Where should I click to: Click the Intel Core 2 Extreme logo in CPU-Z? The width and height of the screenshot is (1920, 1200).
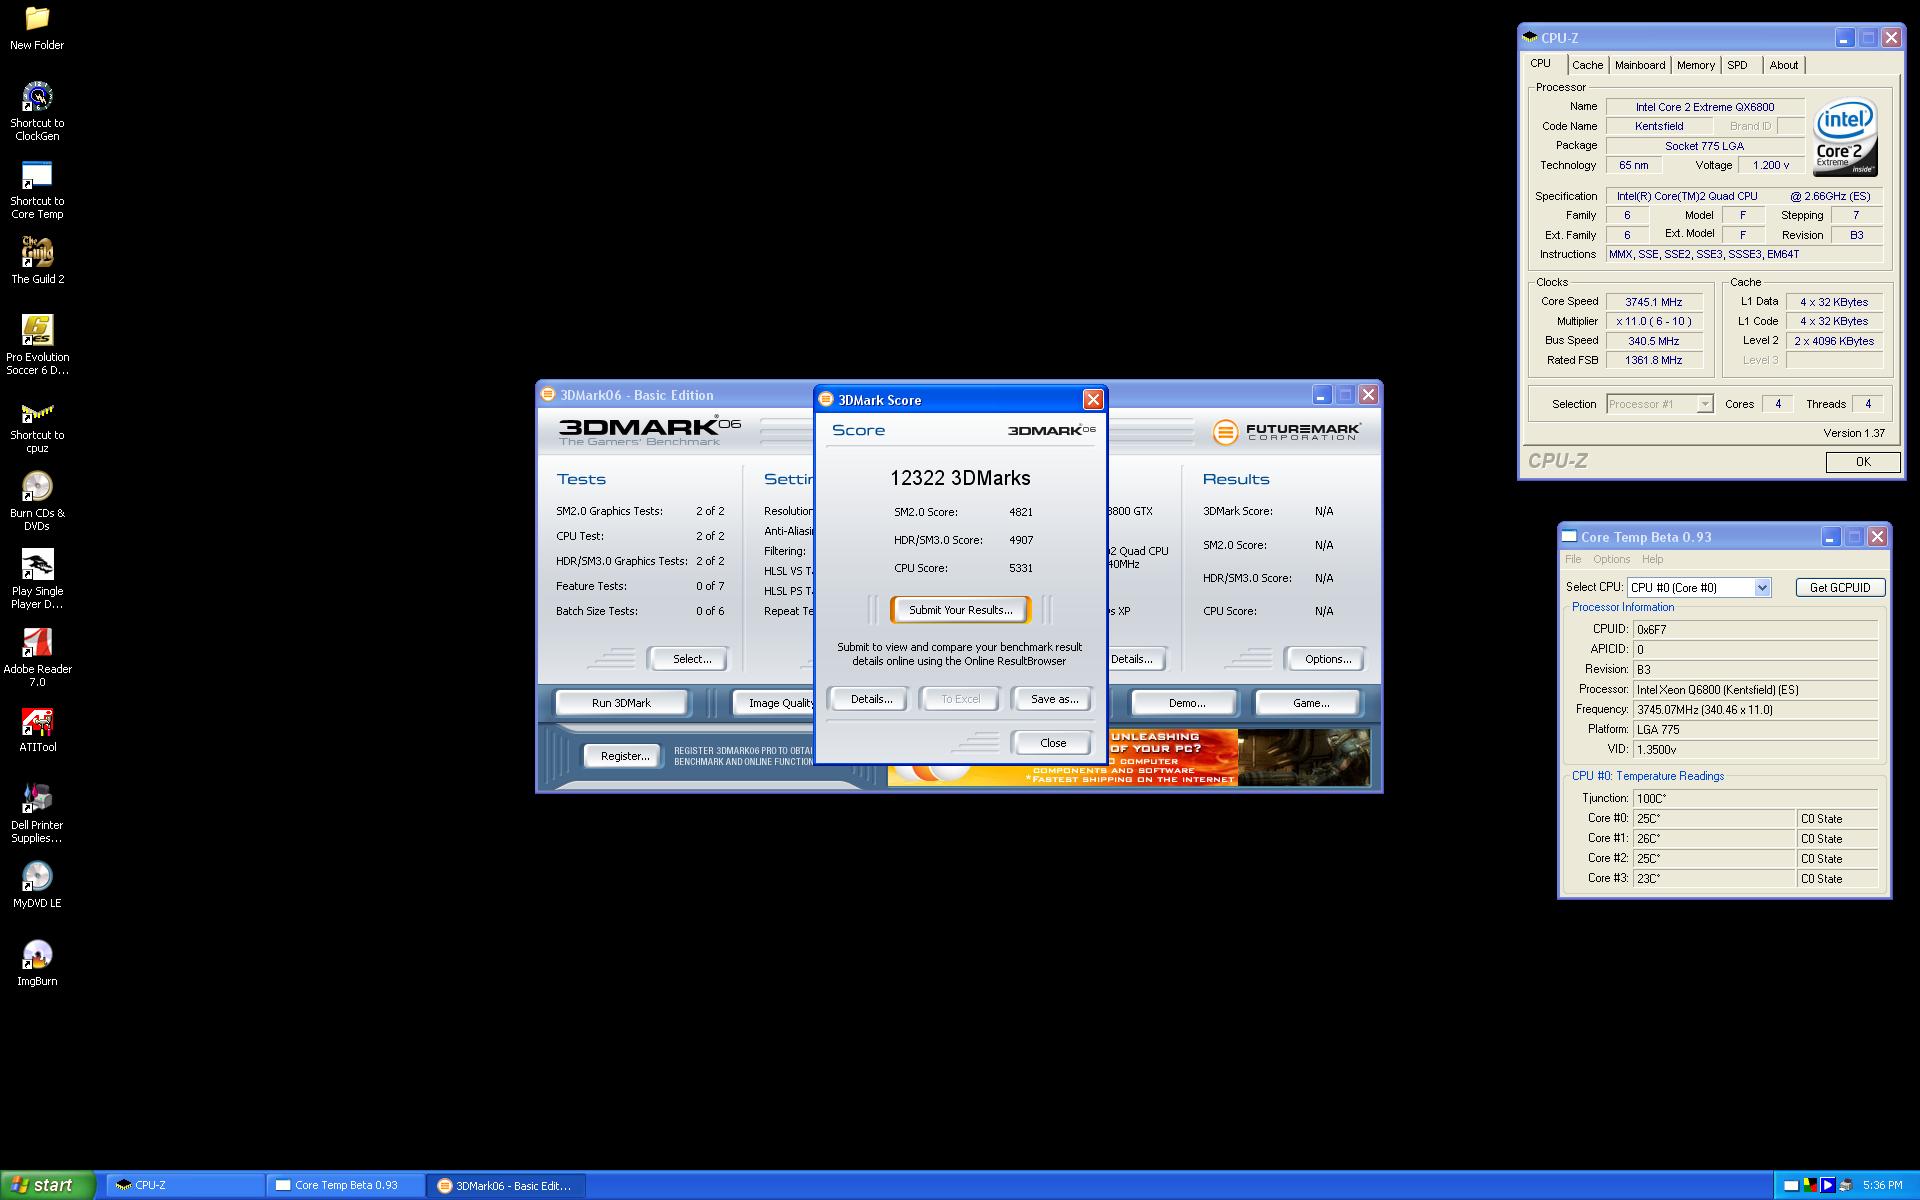(1845, 137)
